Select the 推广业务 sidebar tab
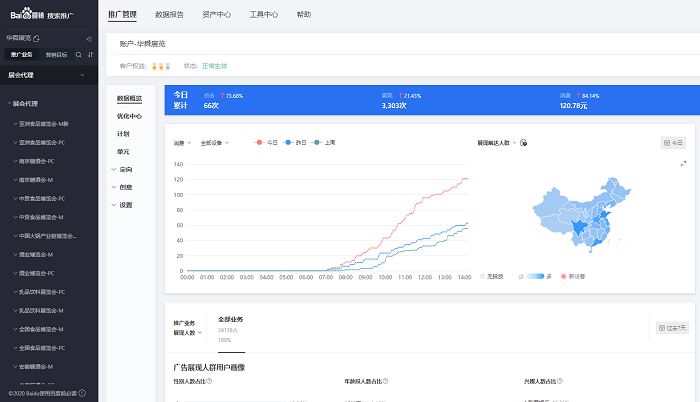This screenshot has height=402, width=700. point(21,54)
